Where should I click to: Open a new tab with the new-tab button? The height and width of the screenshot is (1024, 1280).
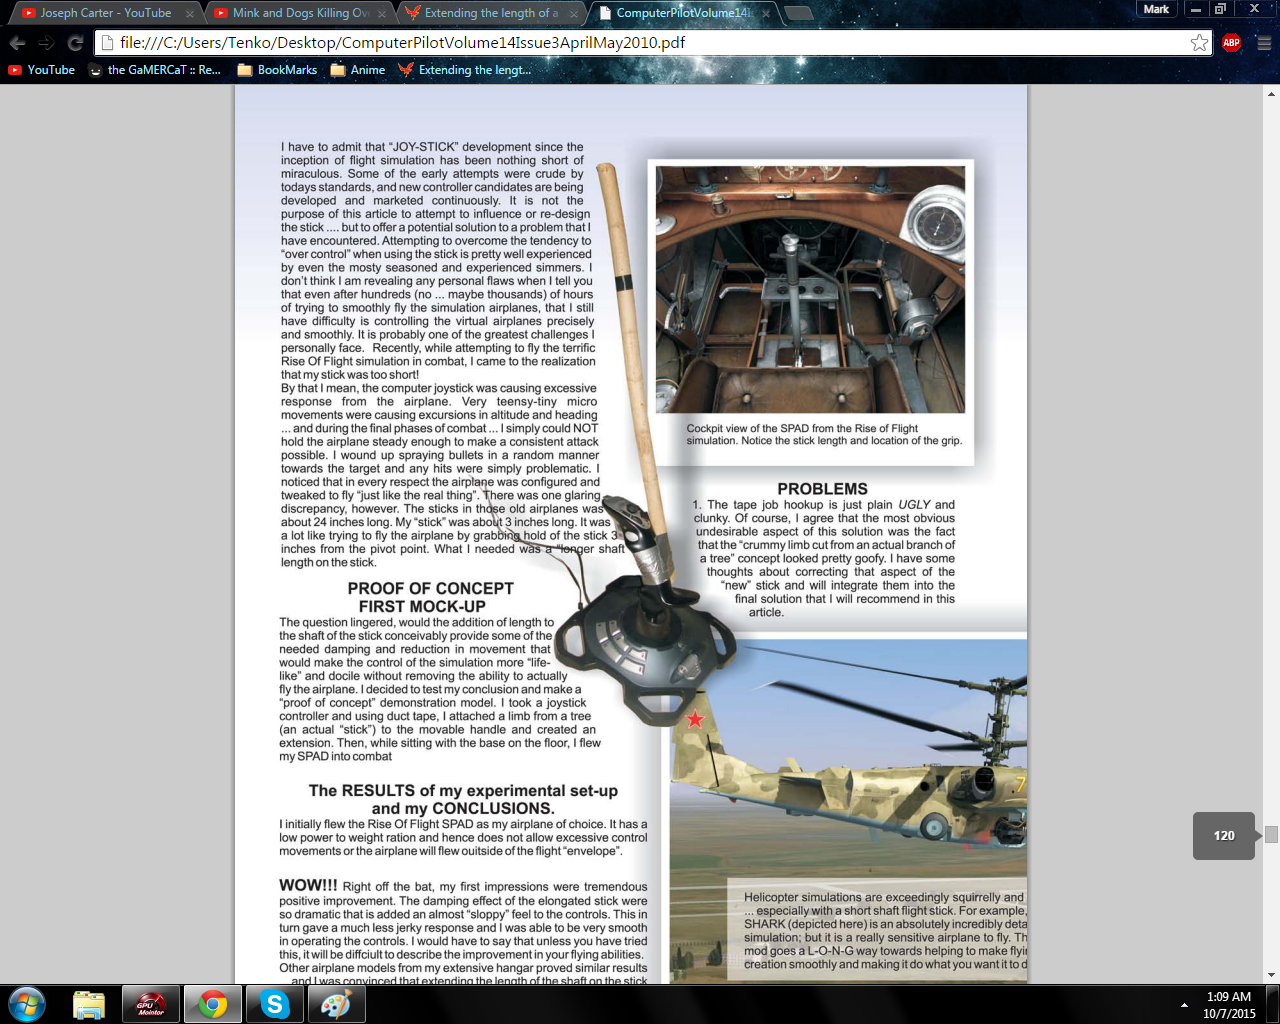pyautogui.click(x=798, y=13)
